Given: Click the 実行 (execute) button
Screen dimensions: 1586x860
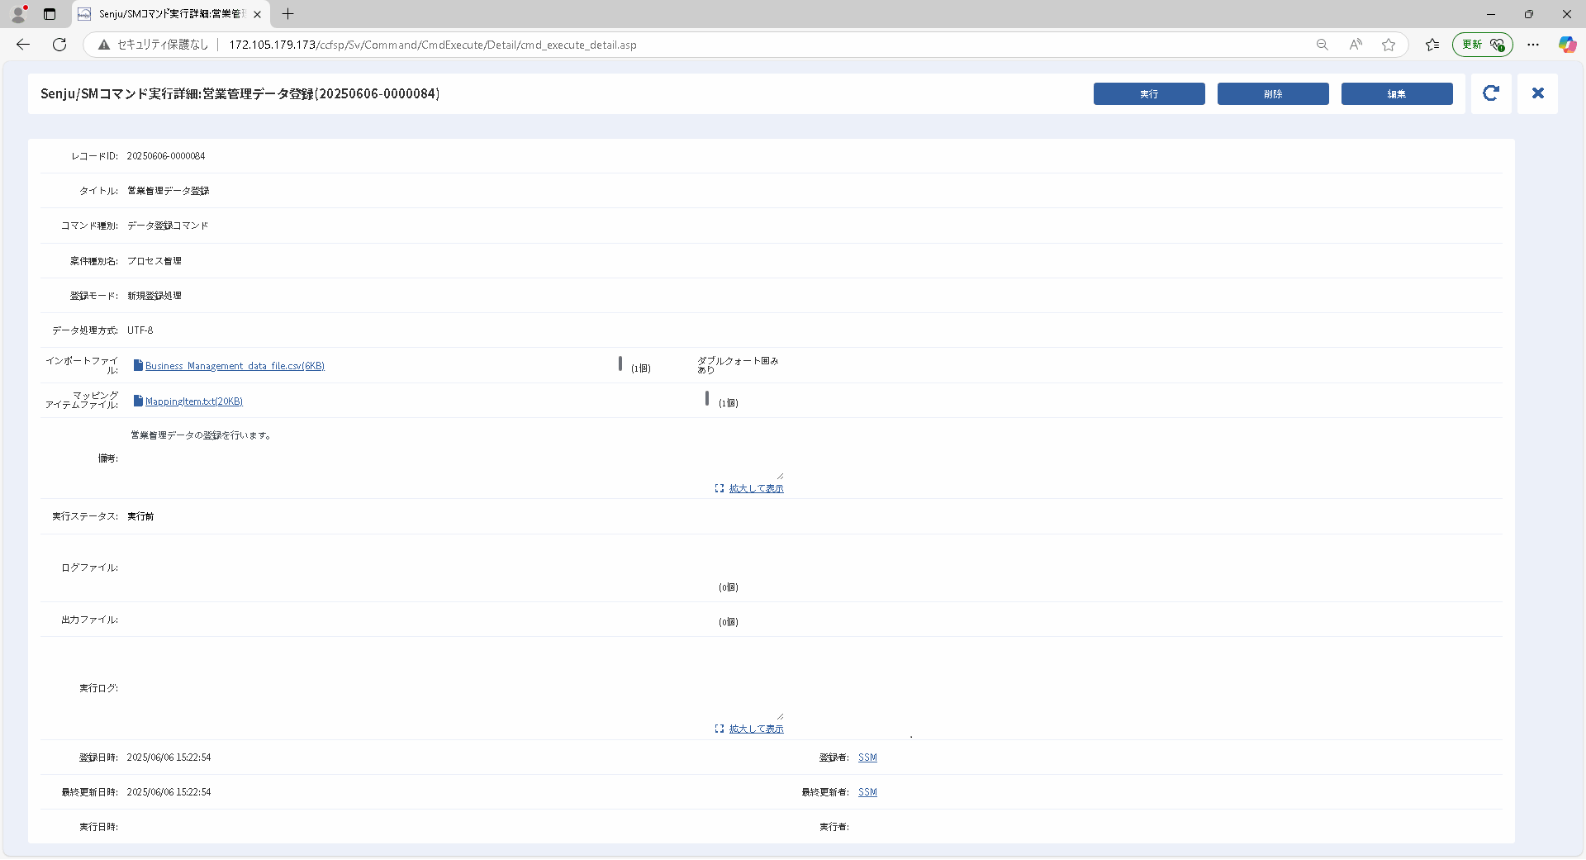Looking at the screenshot, I should [1149, 94].
